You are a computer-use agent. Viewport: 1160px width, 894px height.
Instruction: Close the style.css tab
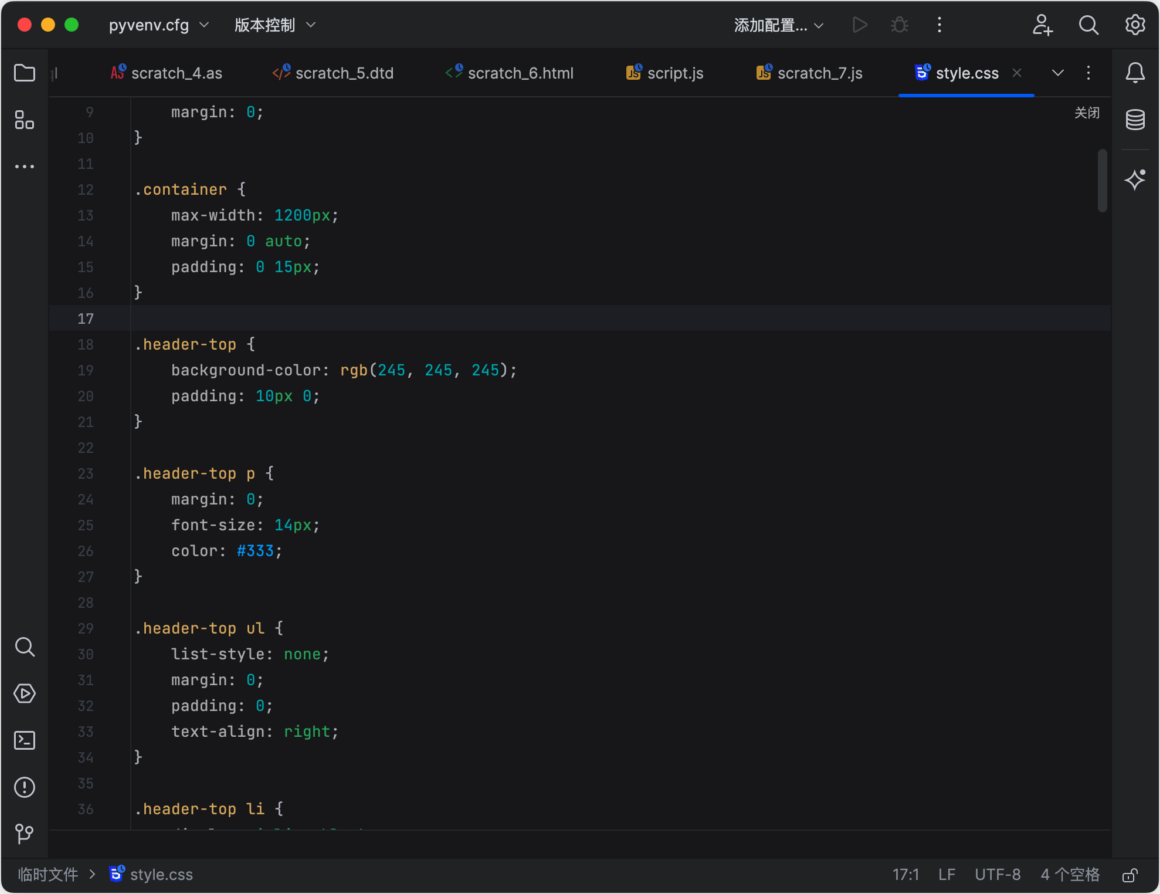click(1017, 73)
